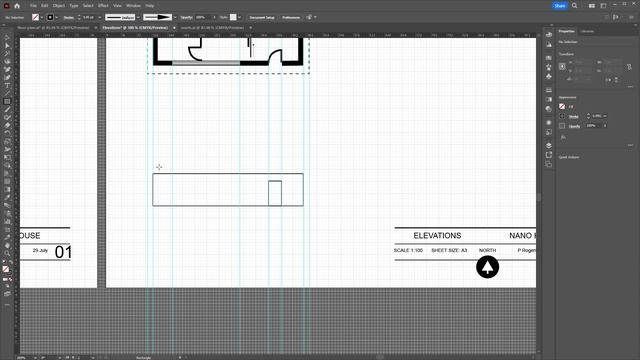Image resolution: width=640 pixels, height=360 pixels.
Task: Click the Stroke label in control bar
Action: [69, 18]
